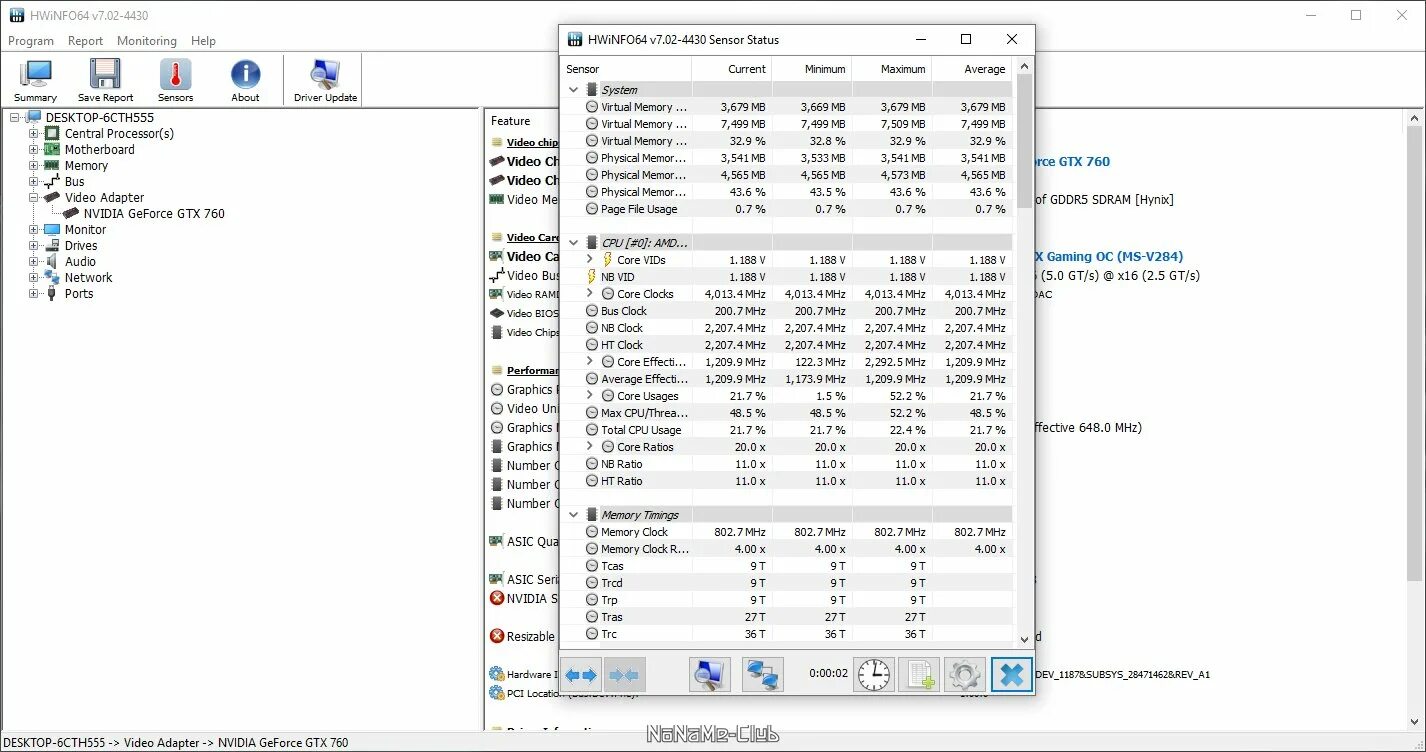Click the shrink layout arrows button
Image resolution: width=1426 pixels, height=752 pixels.
tap(625, 675)
